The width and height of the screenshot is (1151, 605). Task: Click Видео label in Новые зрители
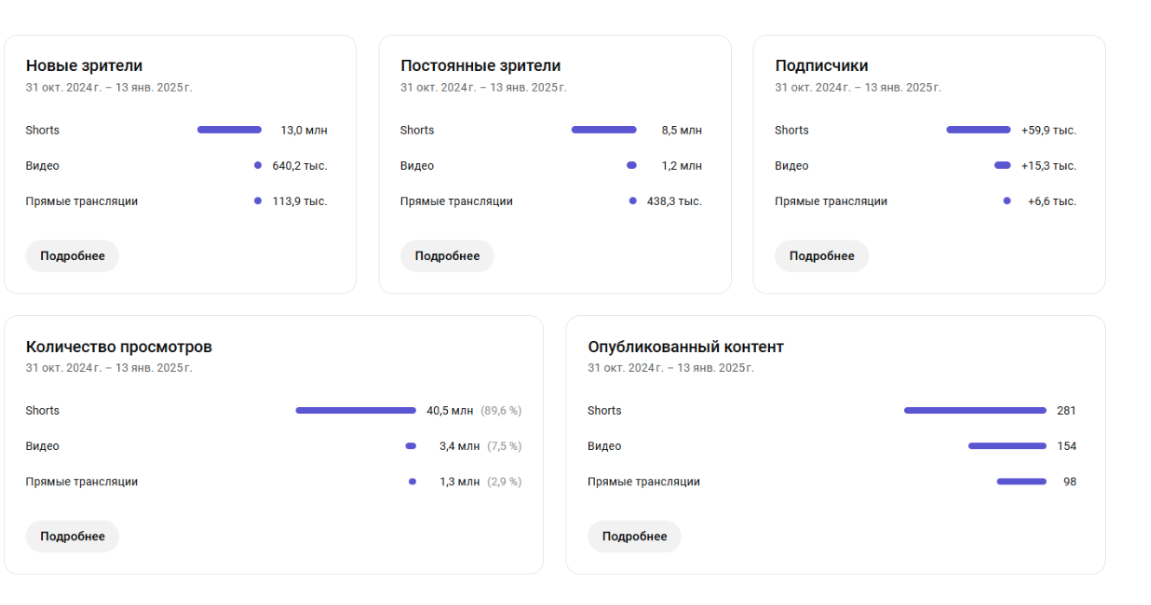pos(43,165)
